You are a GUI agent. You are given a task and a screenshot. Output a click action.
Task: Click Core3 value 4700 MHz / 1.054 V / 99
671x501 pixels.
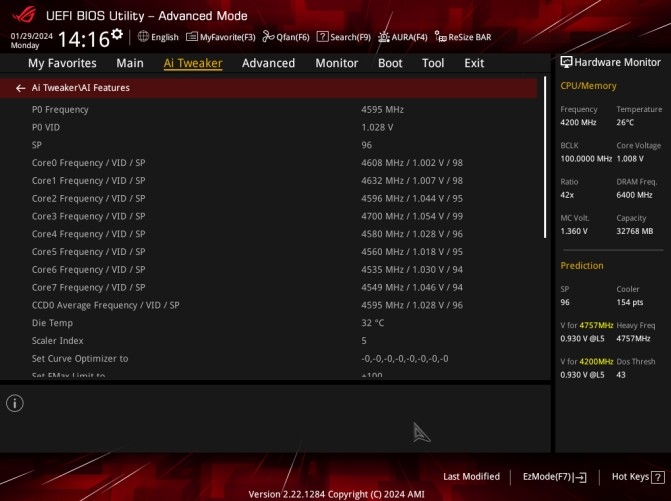click(412, 216)
